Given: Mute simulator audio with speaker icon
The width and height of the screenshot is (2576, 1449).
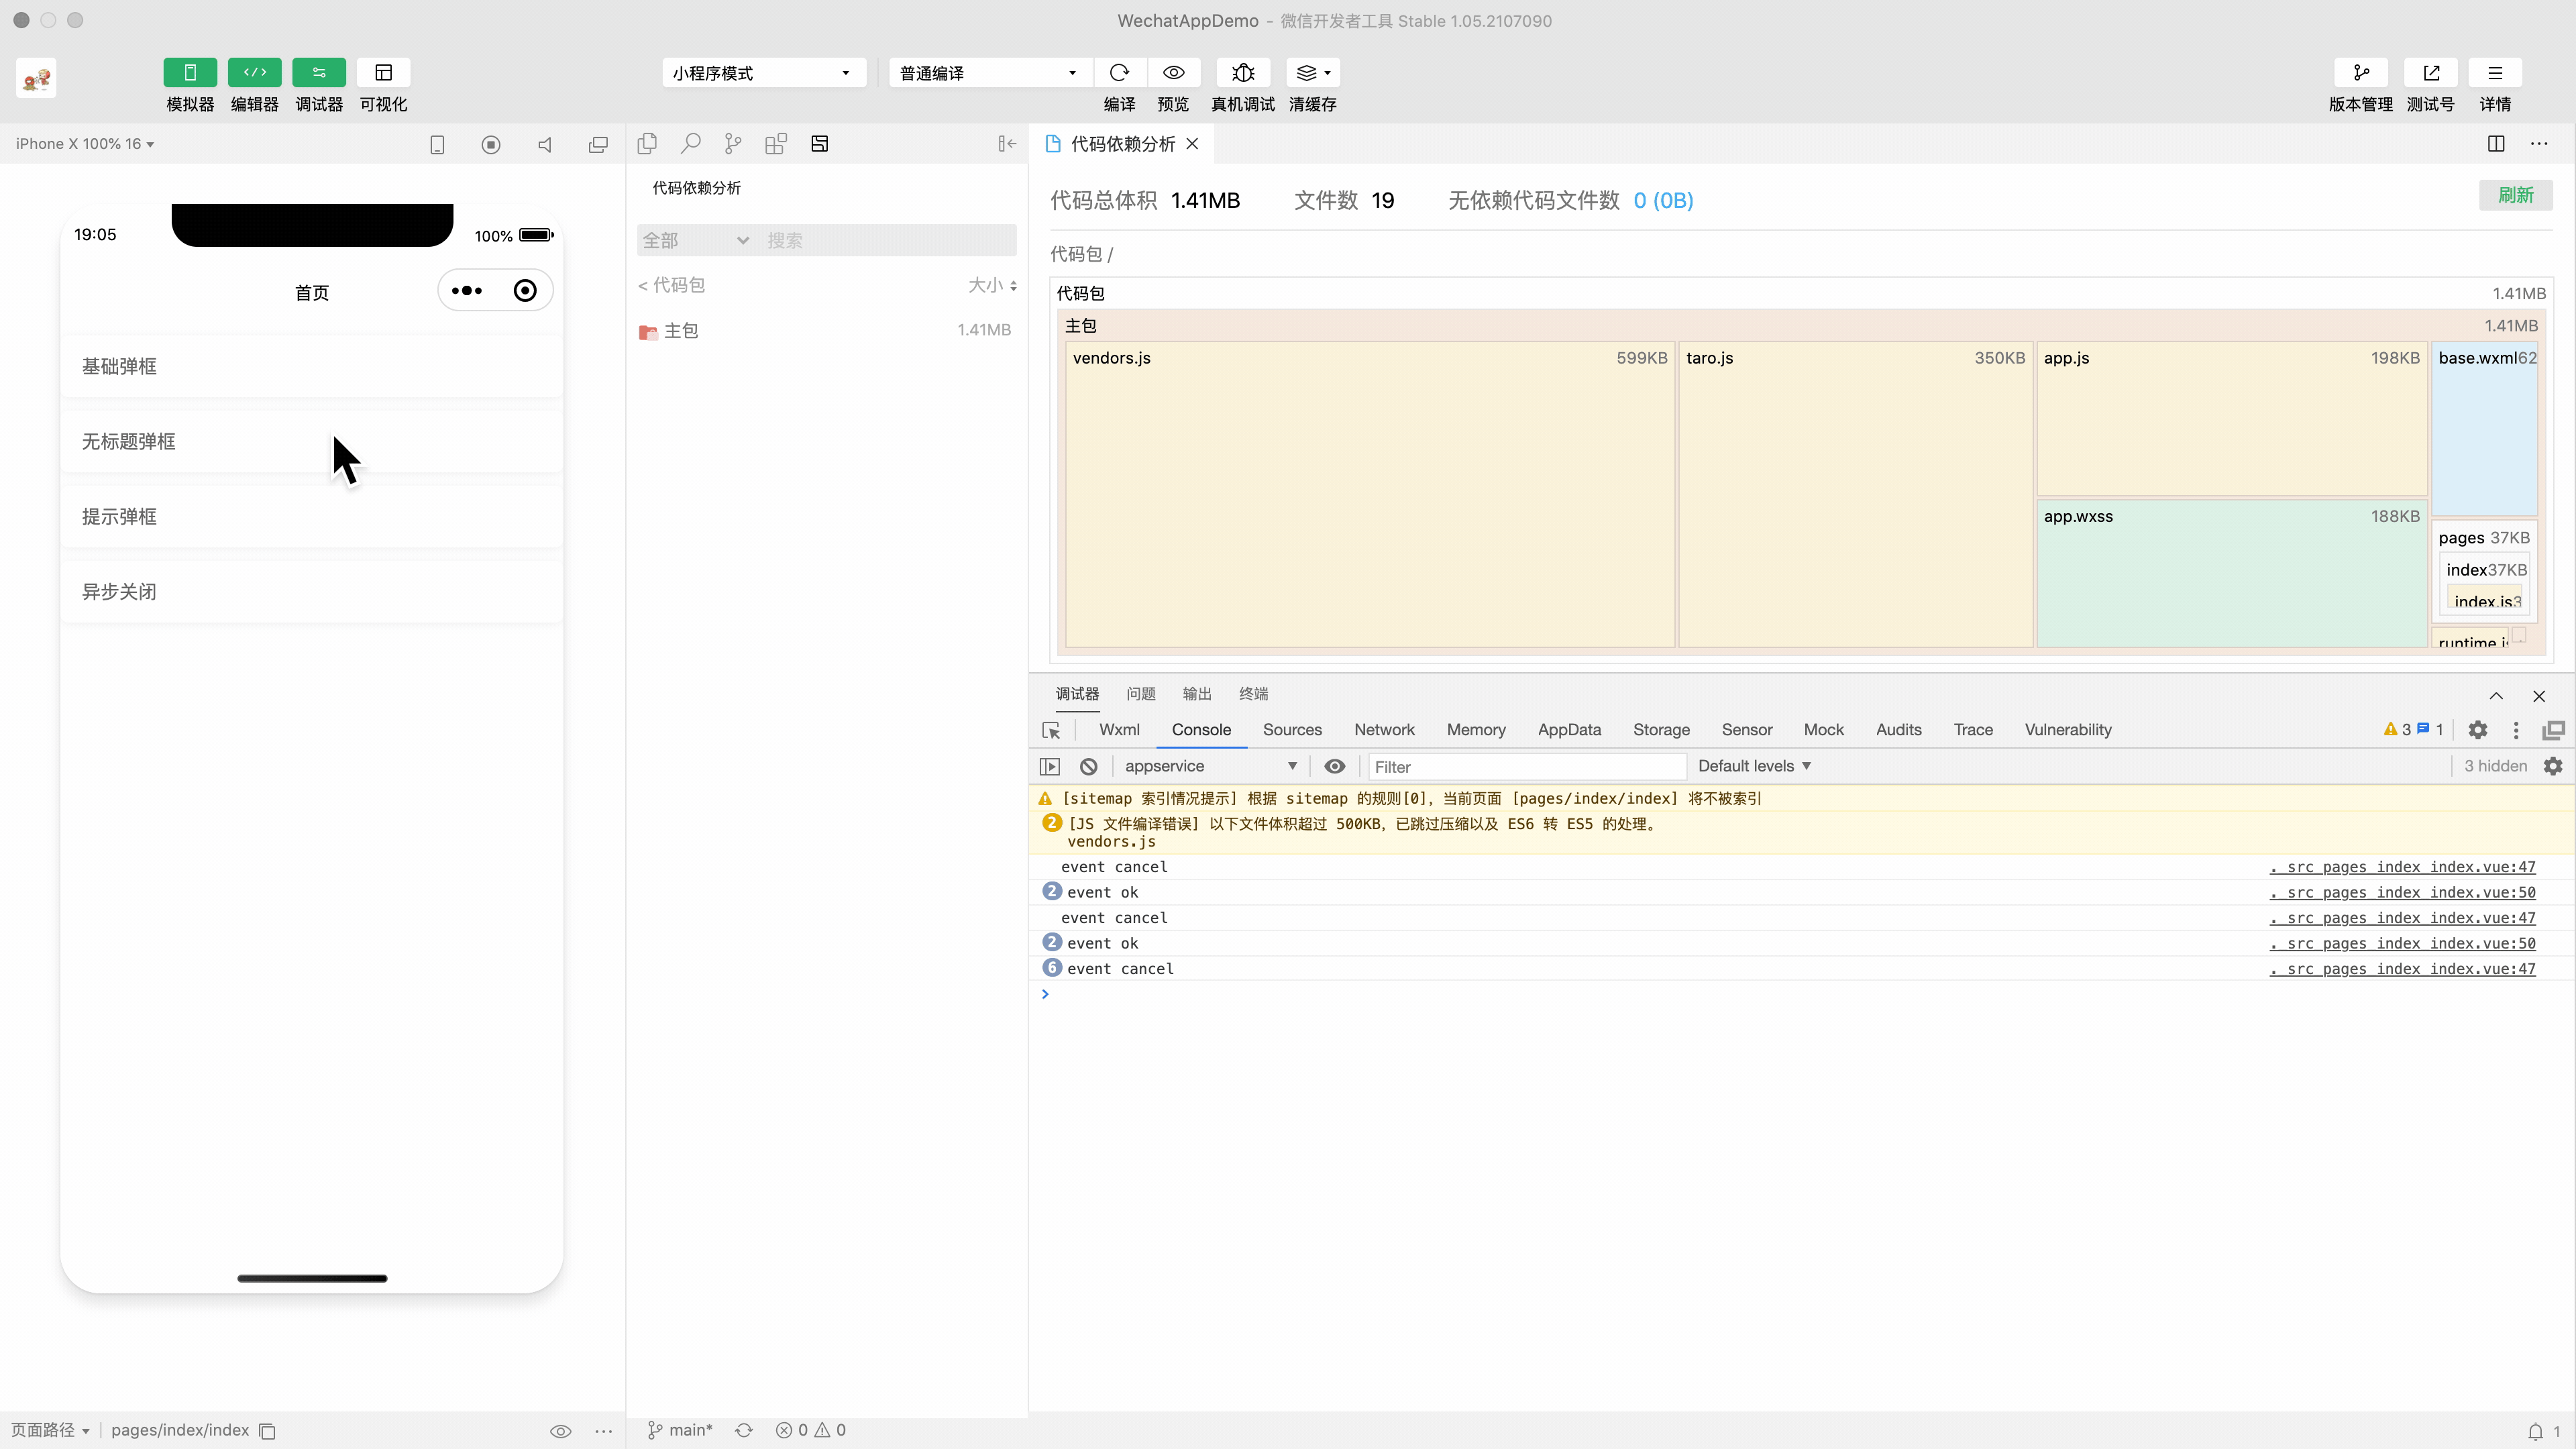Looking at the screenshot, I should point(544,143).
